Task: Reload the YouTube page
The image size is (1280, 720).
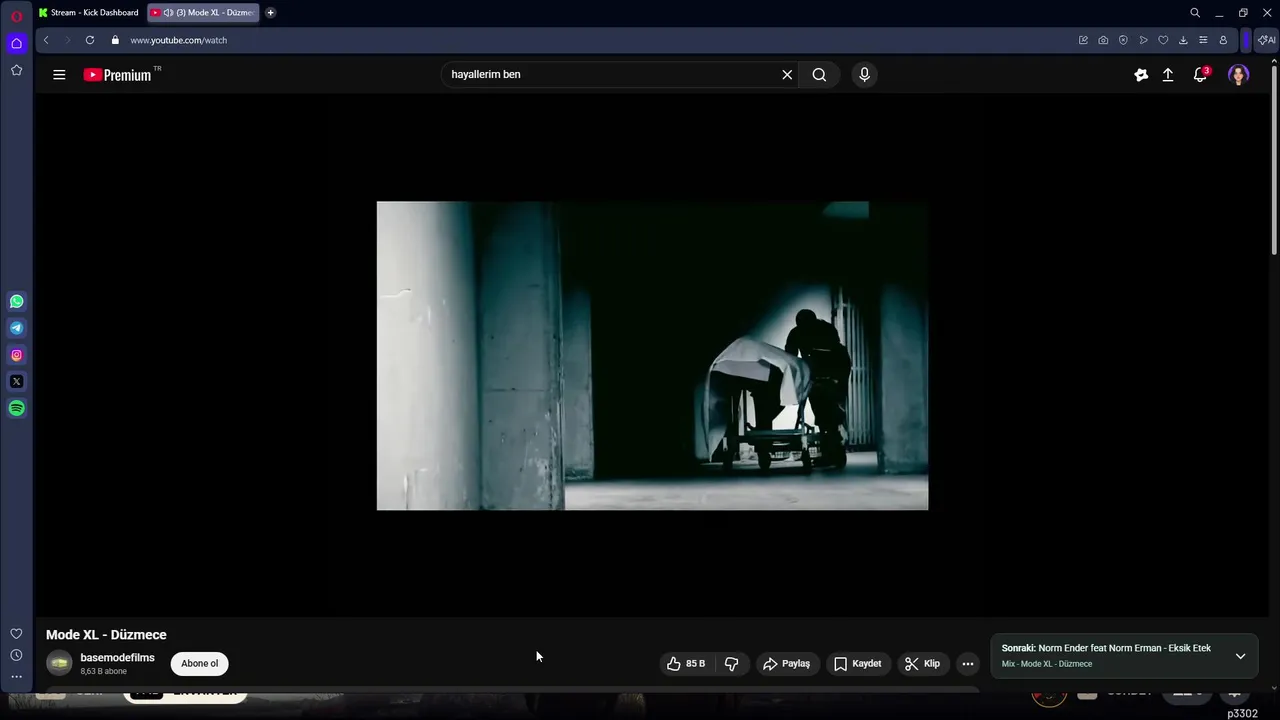Action: click(x=90, y=40)
